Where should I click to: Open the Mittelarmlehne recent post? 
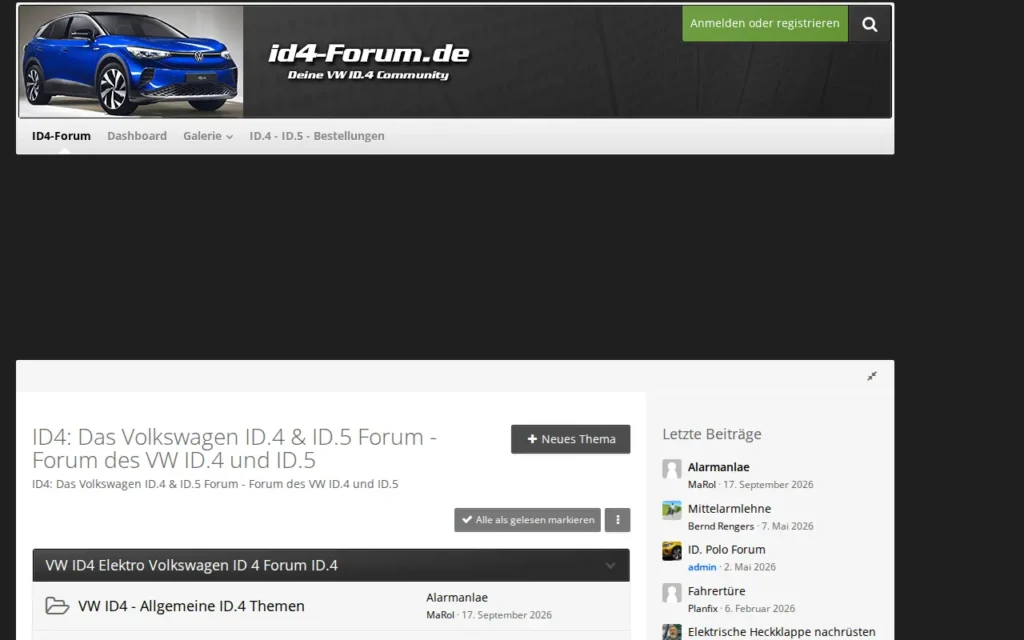(x=729, y=509)
